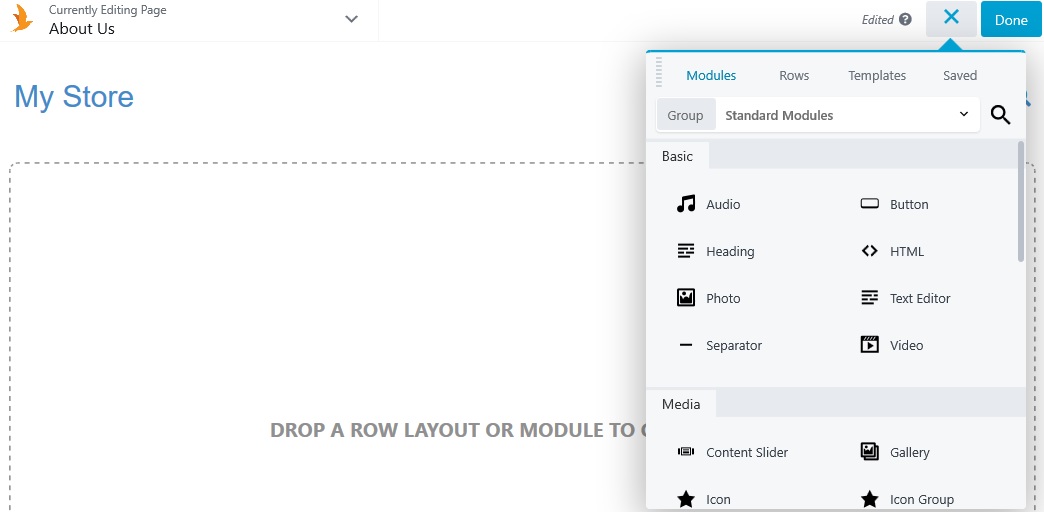The width and height of the screenshot is (1044, 512).
Task: Select the Video module label
Action: pos(907,346)
